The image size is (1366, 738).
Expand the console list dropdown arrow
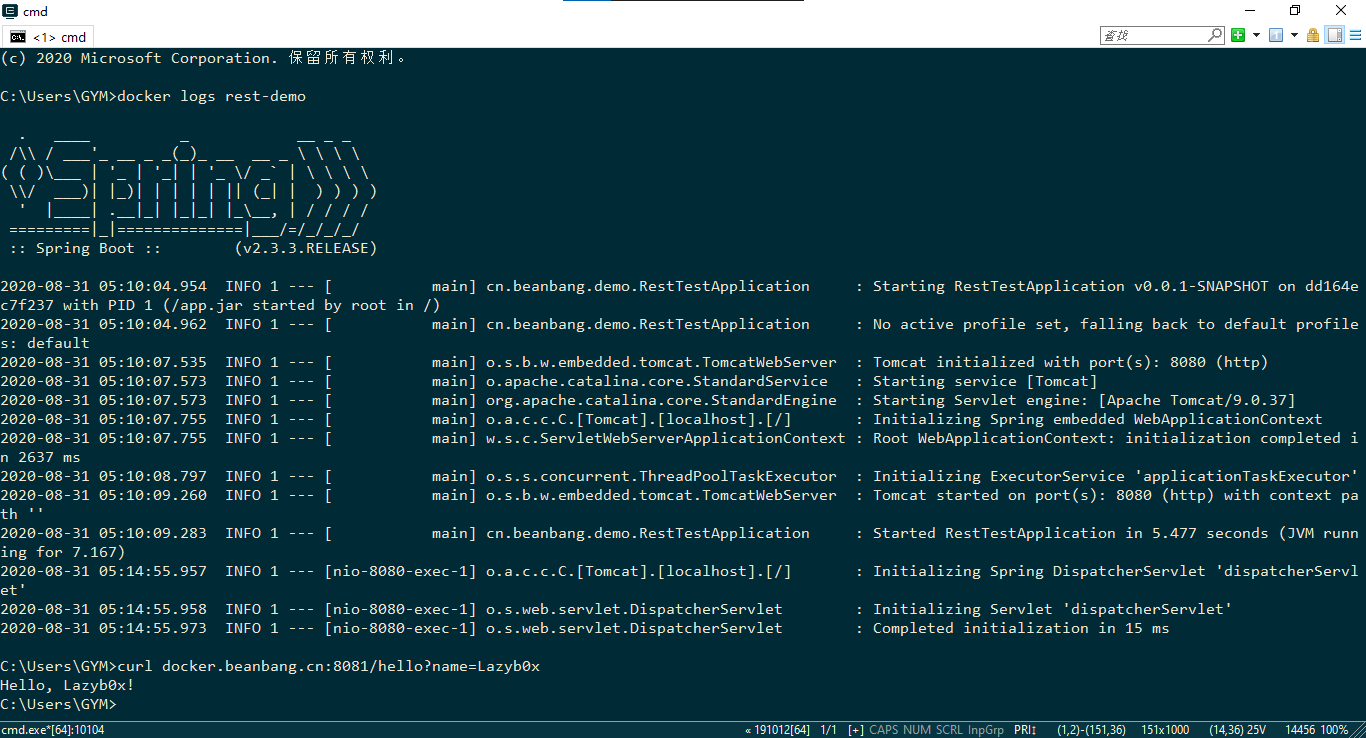click(x=1294, y=35)
